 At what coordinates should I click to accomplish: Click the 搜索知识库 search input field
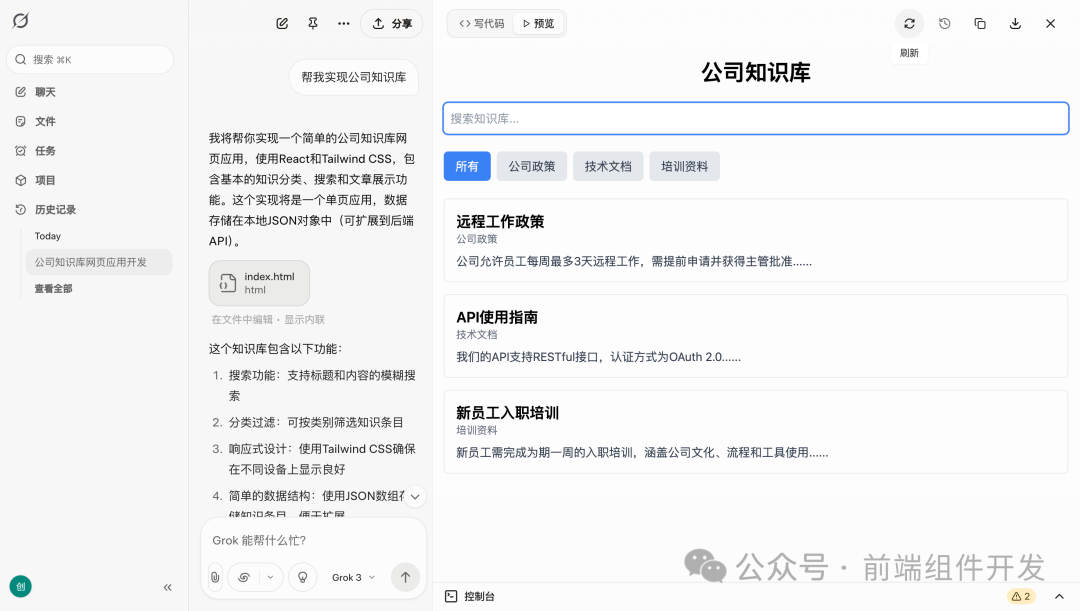pyautogui.click(x=755, y=118)
